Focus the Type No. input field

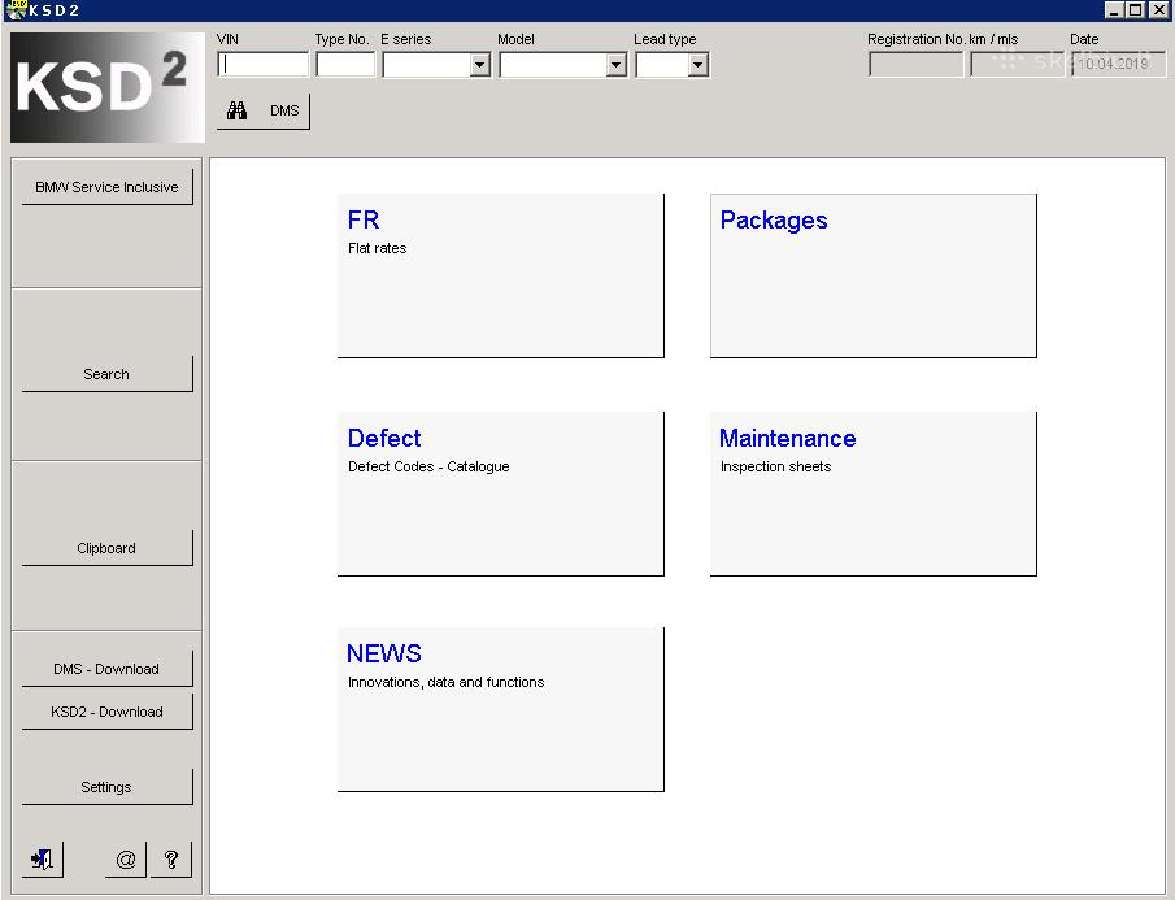(345, 65)
